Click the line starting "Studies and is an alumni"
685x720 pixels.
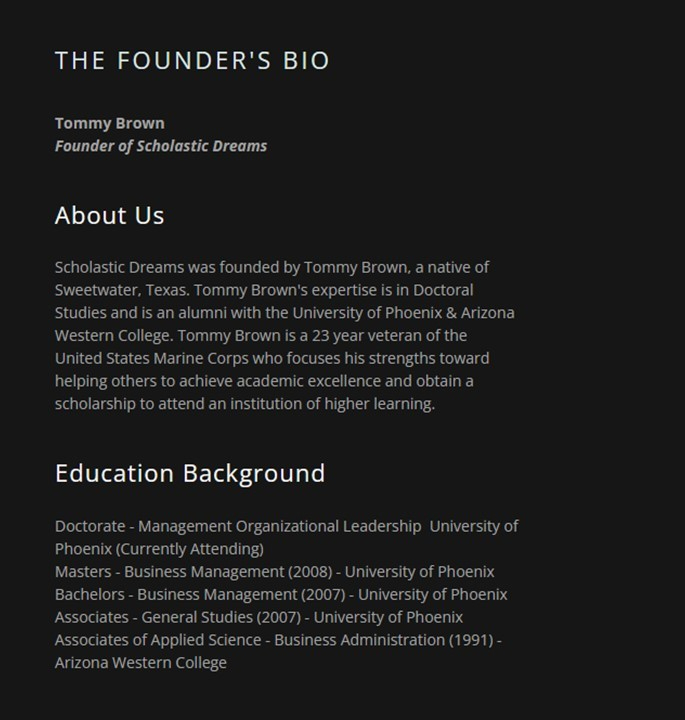point(284,313)
